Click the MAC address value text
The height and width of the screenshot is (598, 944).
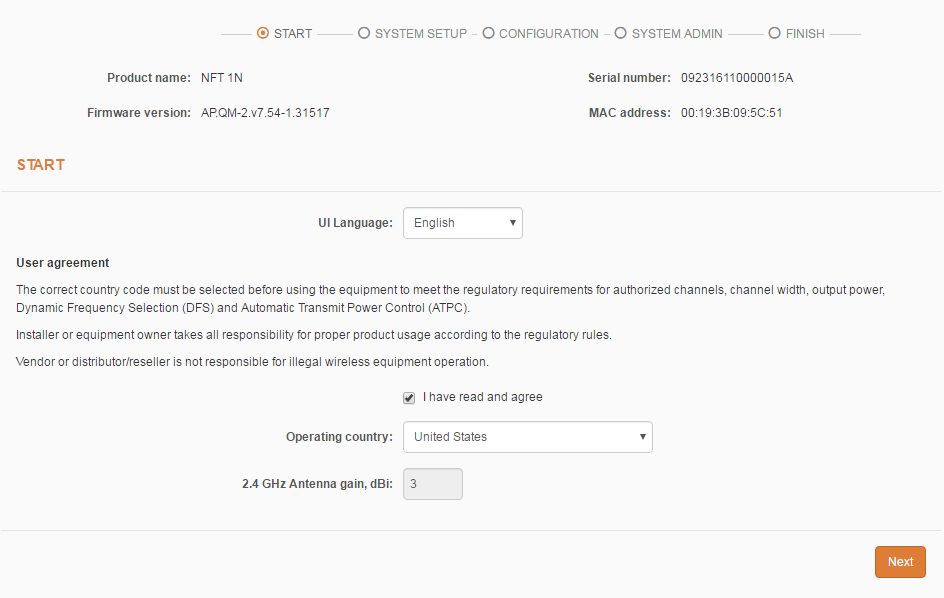[731, 113]
